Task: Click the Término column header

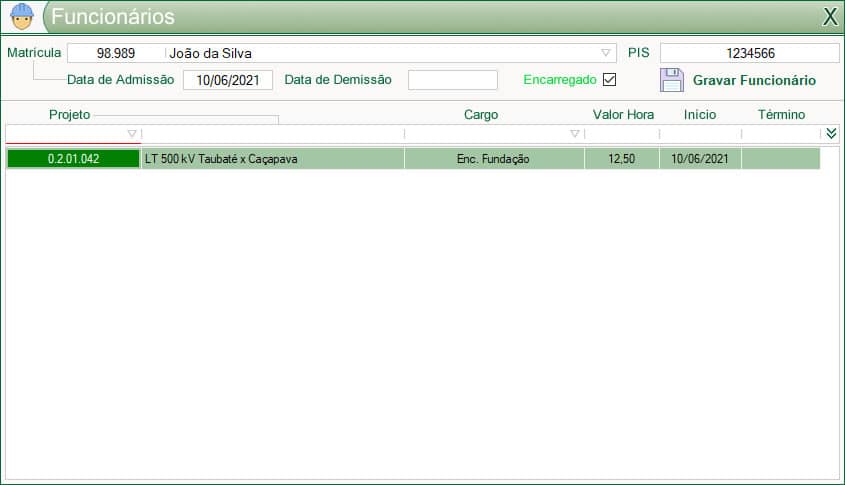Action: click(781, 115)
